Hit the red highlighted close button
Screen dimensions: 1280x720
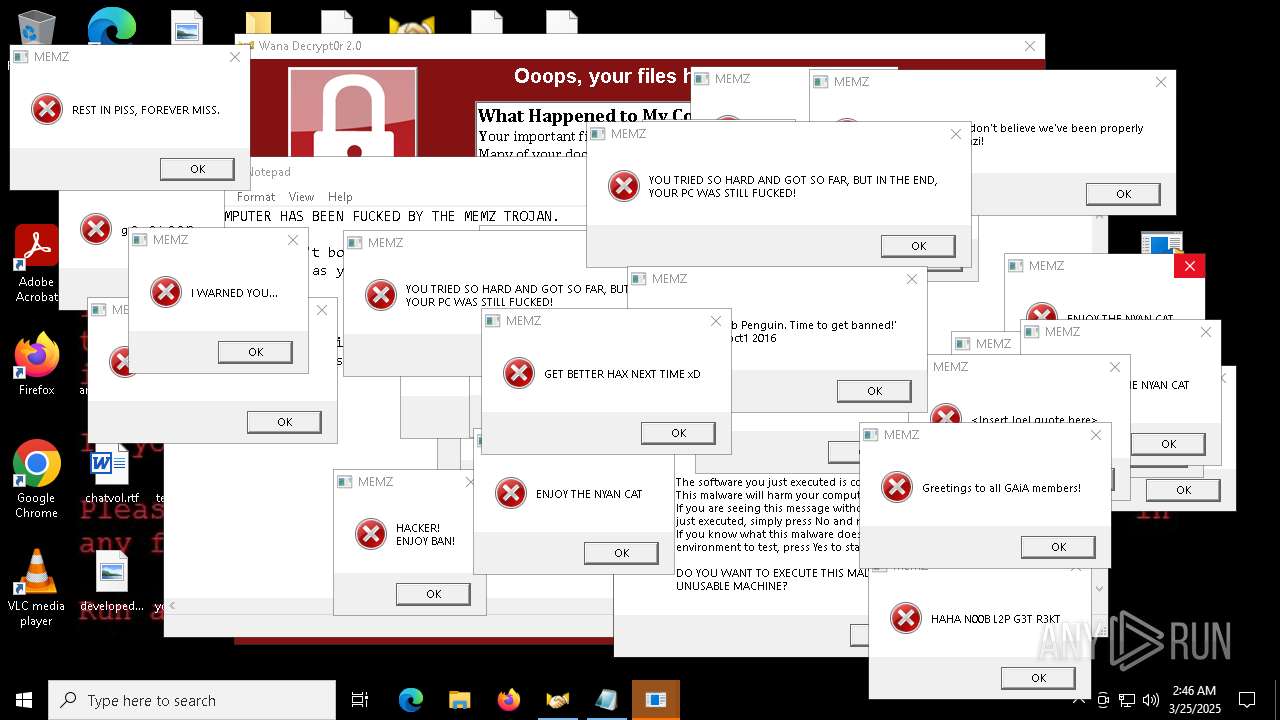(x=1189, y=266)
